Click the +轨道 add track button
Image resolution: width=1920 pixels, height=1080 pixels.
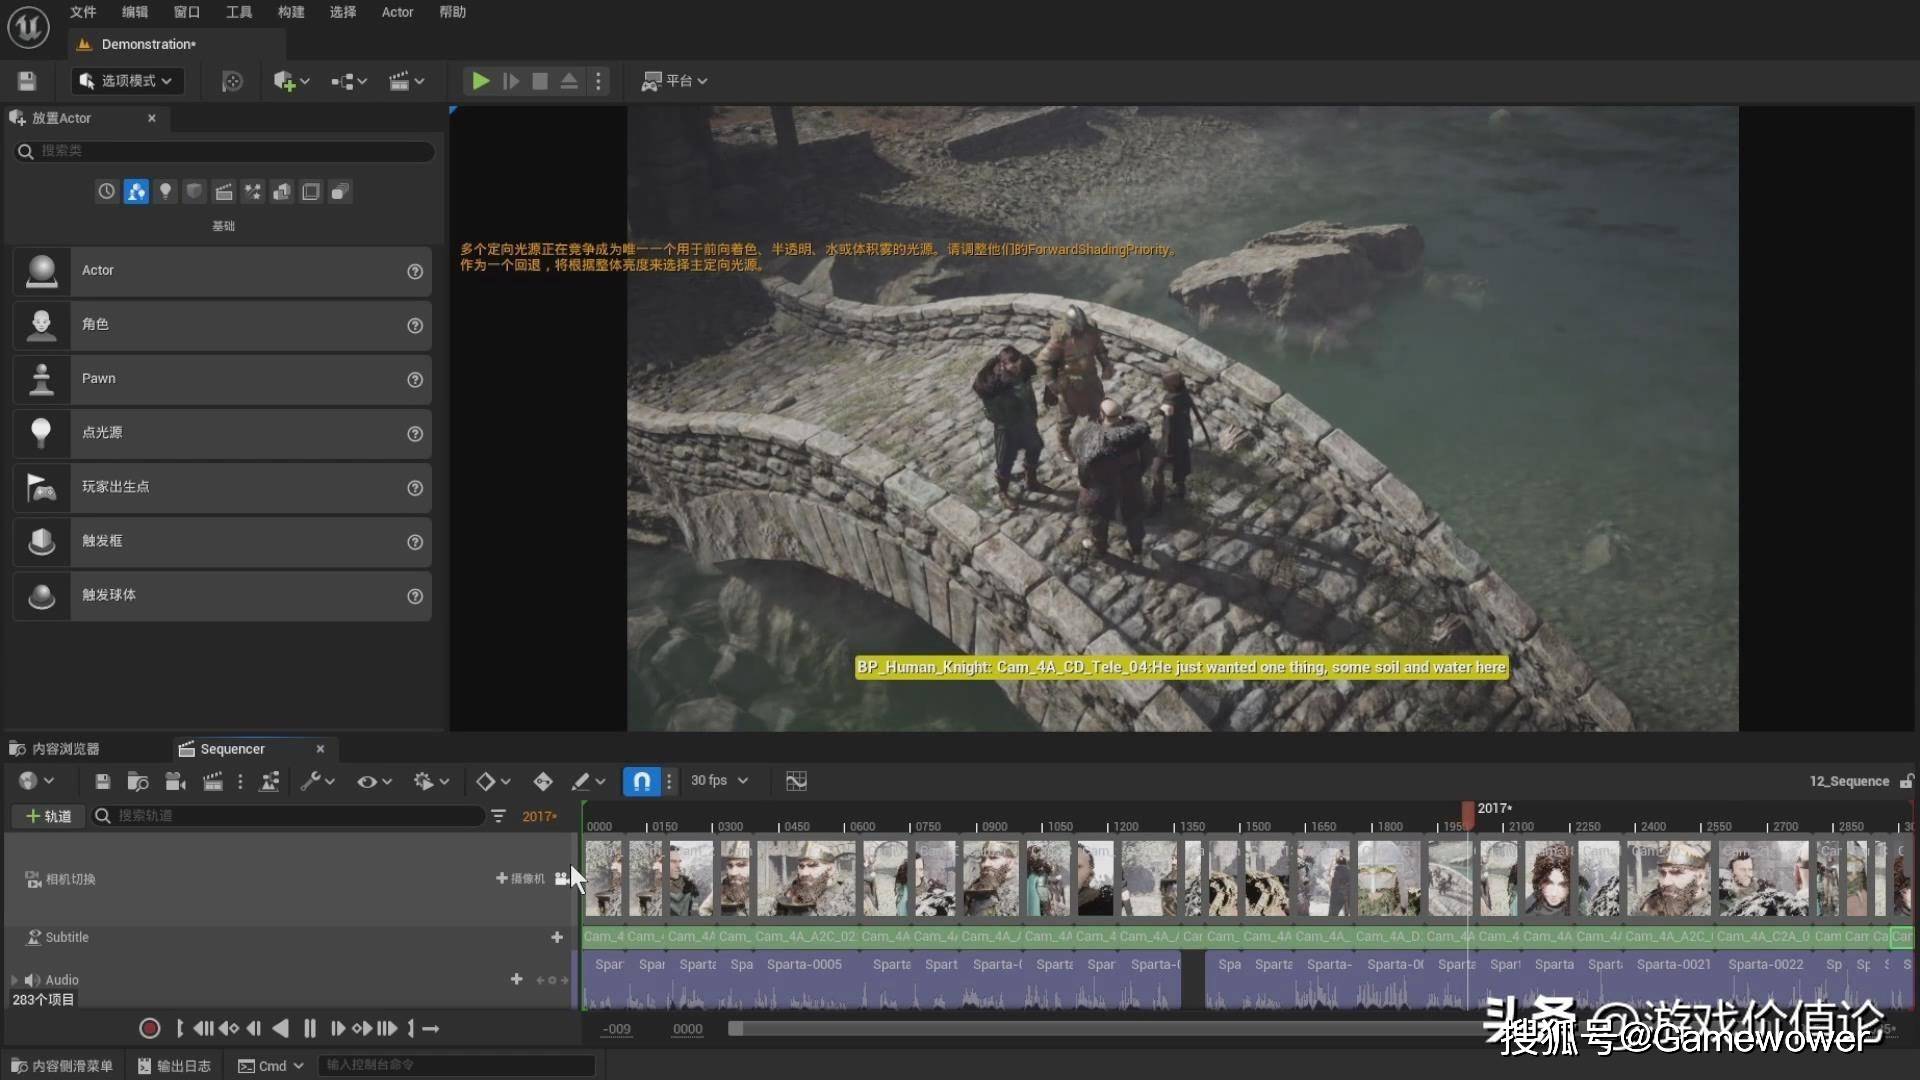[x=47, y=816]
